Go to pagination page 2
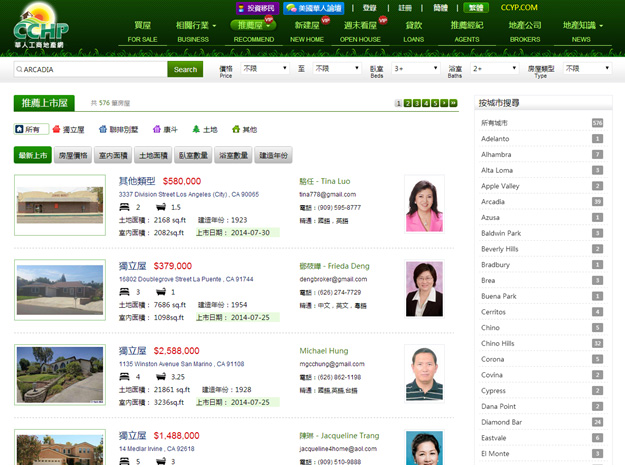The image size is (625, 467). (407, 103)
